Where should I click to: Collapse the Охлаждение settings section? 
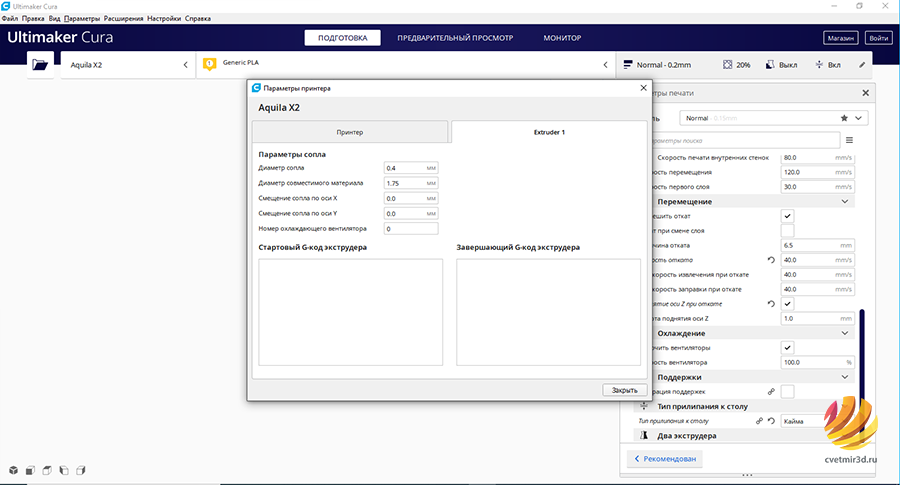tap(844, 333)
